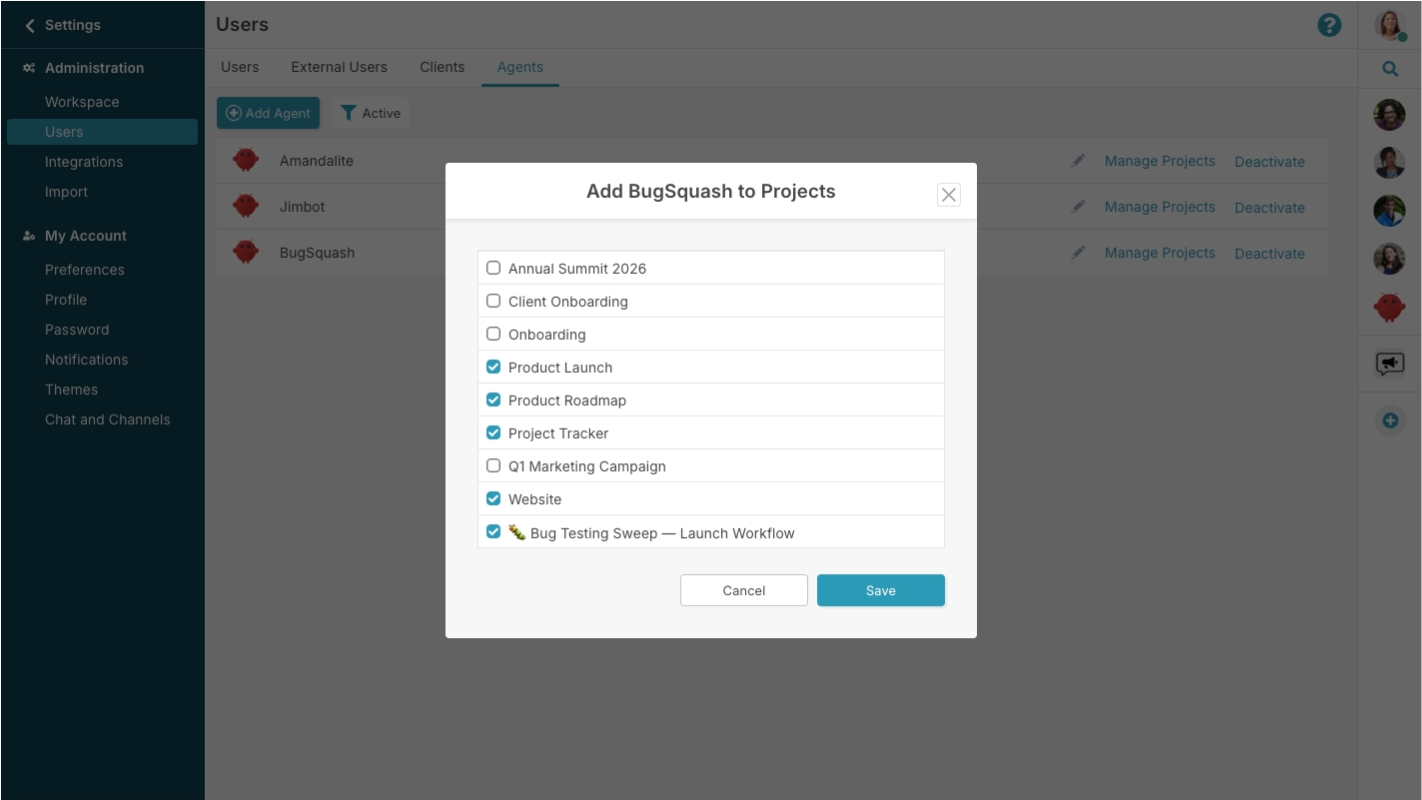Click the pencil edit icon for Amandalite
The height and width of the screenshot is (800, 1422).
(1078, 161)
